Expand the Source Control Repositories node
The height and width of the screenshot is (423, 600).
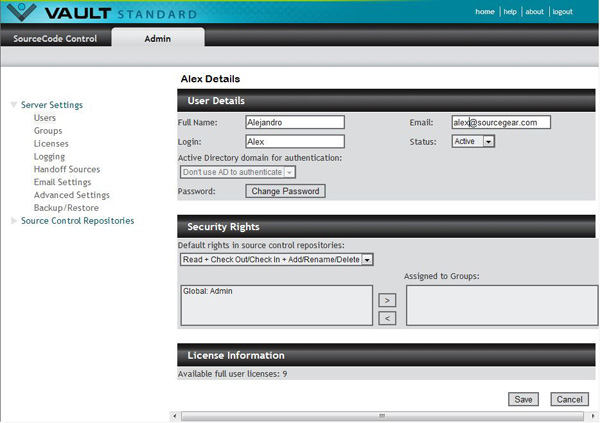14,221
